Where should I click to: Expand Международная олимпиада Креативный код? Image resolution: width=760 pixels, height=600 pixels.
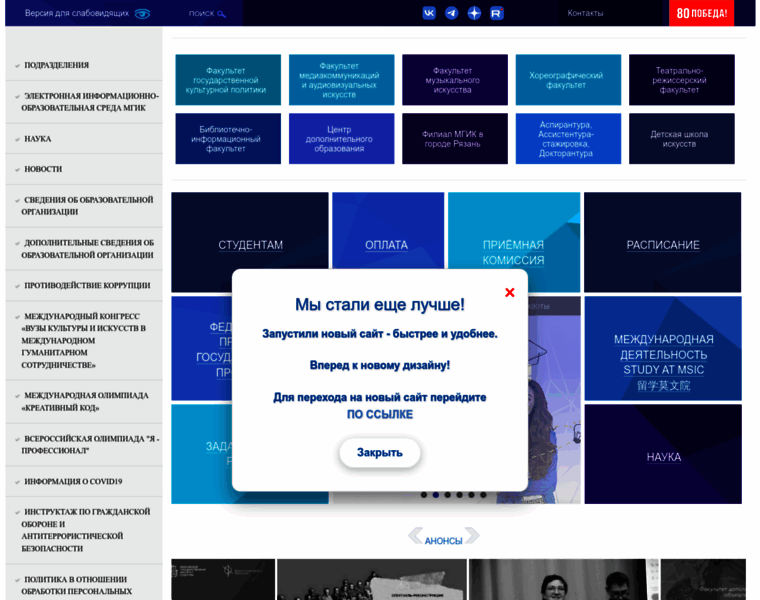pyautogui.click(x=84, y=402)
